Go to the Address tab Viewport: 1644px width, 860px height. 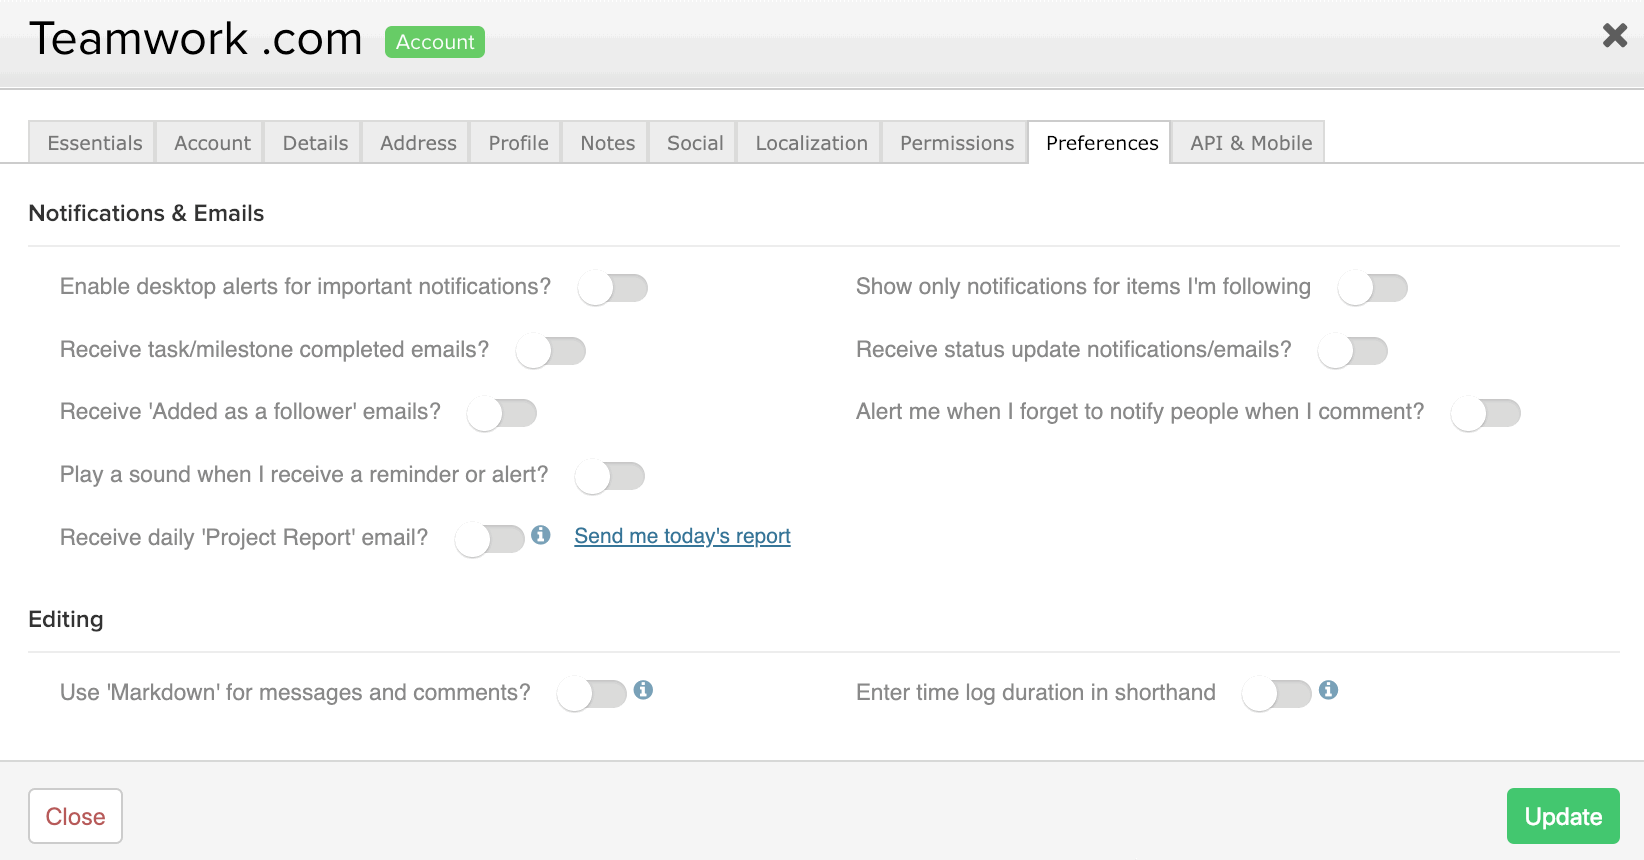(417, 142)
